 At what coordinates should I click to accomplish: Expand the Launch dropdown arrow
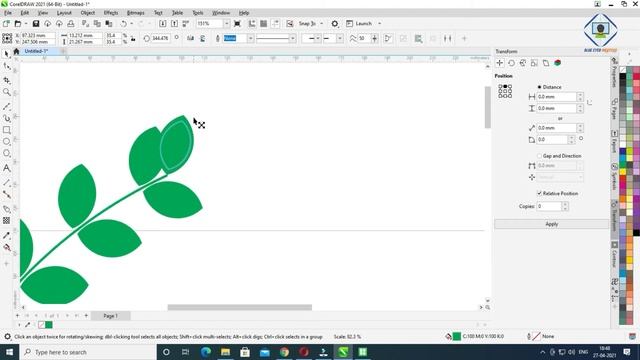click(x=380, y=24)
